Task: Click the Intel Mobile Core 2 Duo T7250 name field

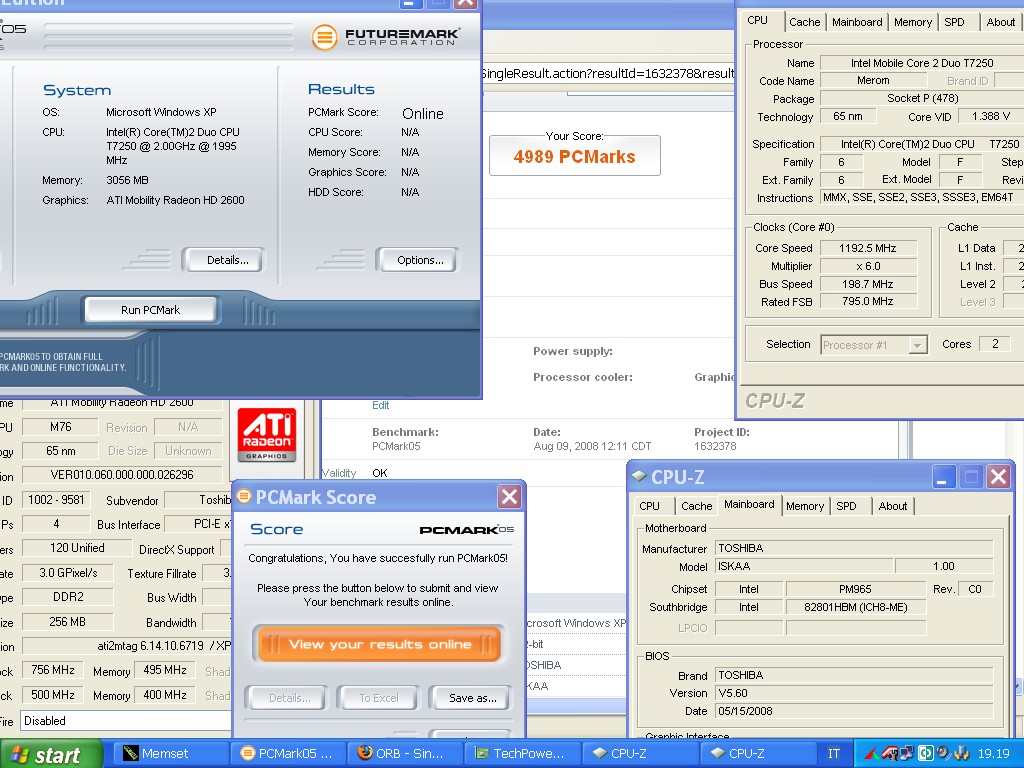Action: pyautogui.click(x=921, y=63)
